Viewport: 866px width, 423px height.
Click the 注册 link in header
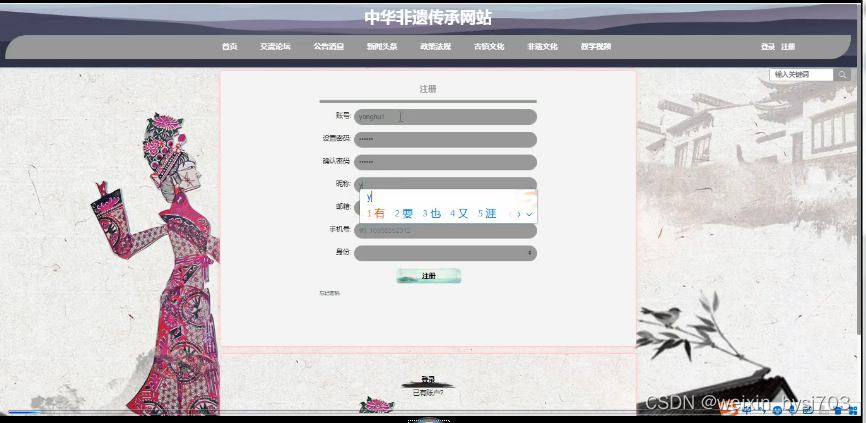(788, 47)
